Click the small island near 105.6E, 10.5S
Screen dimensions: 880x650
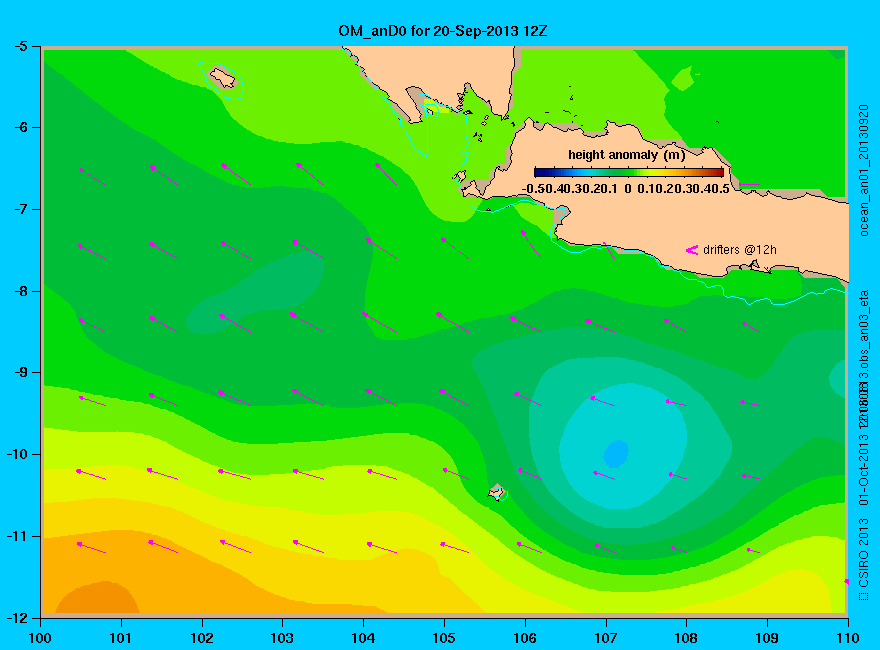pyautogui.click(x=497, y=493)
